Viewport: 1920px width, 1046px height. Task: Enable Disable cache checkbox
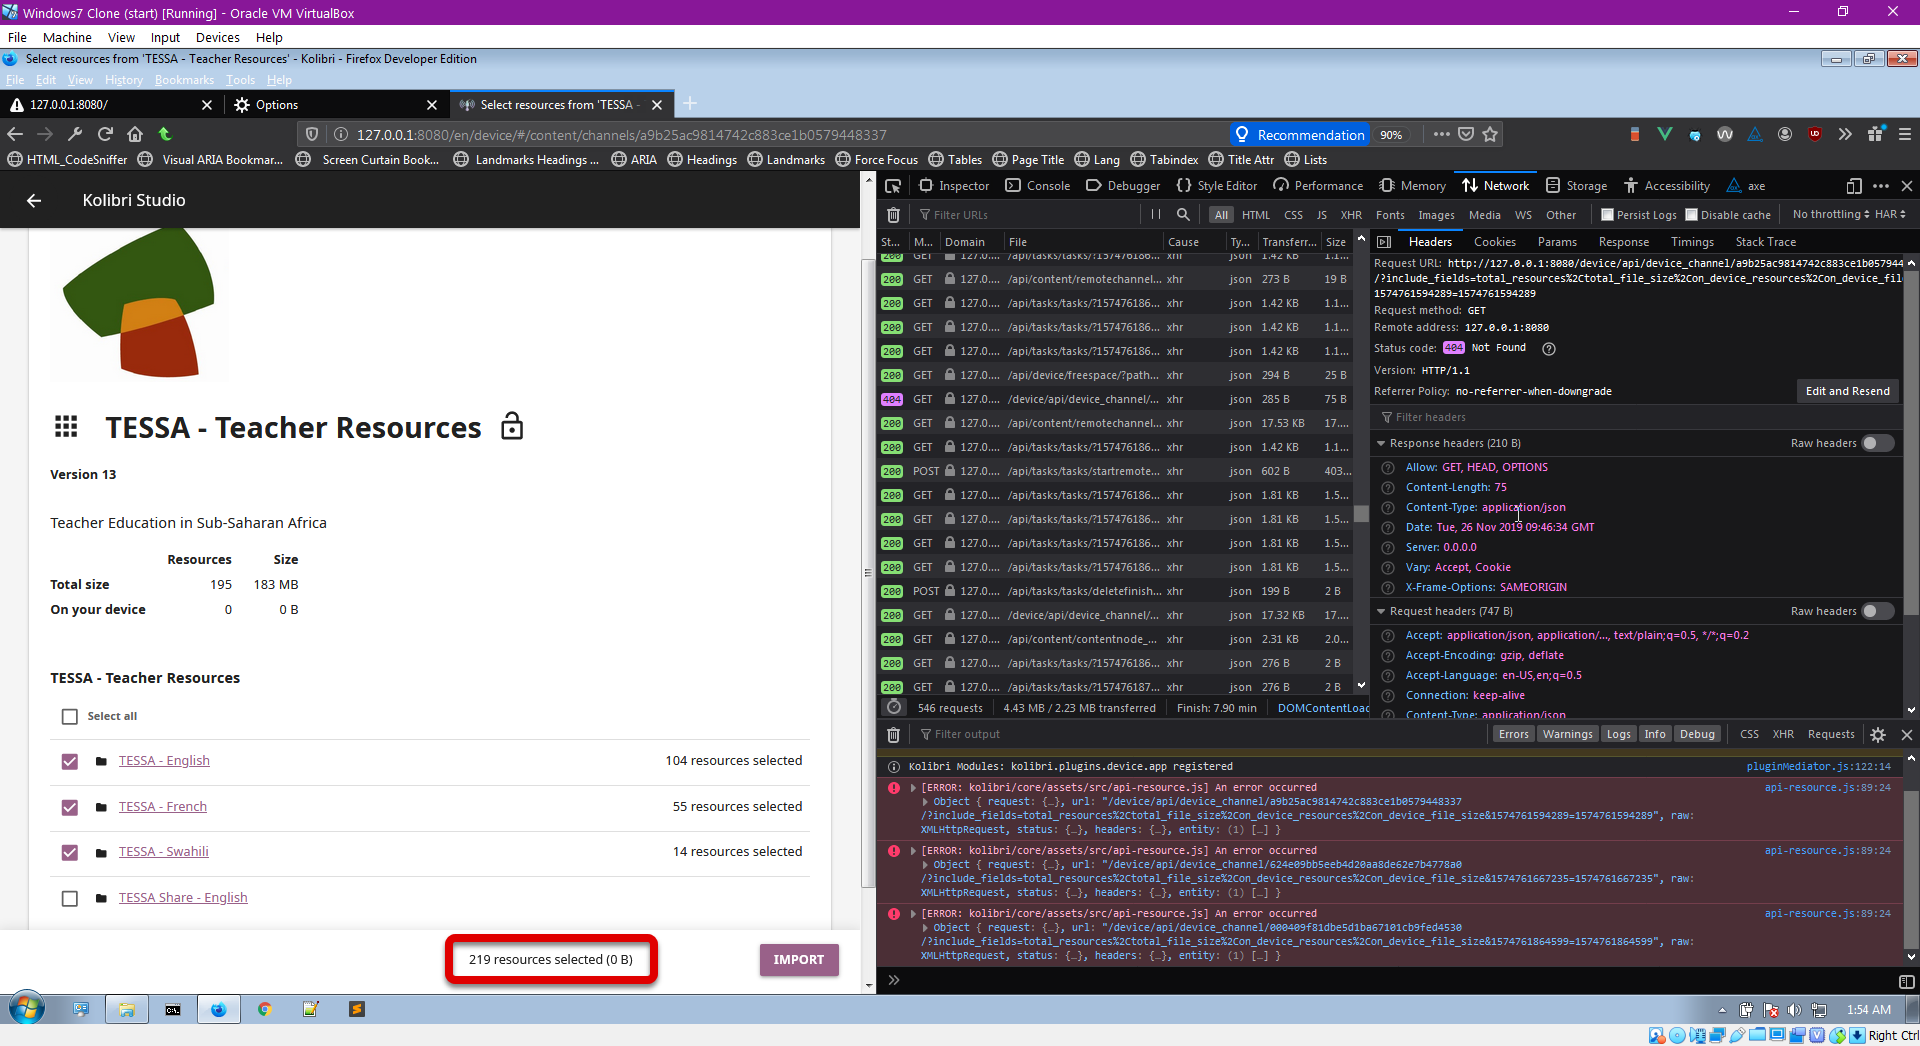1691,215
